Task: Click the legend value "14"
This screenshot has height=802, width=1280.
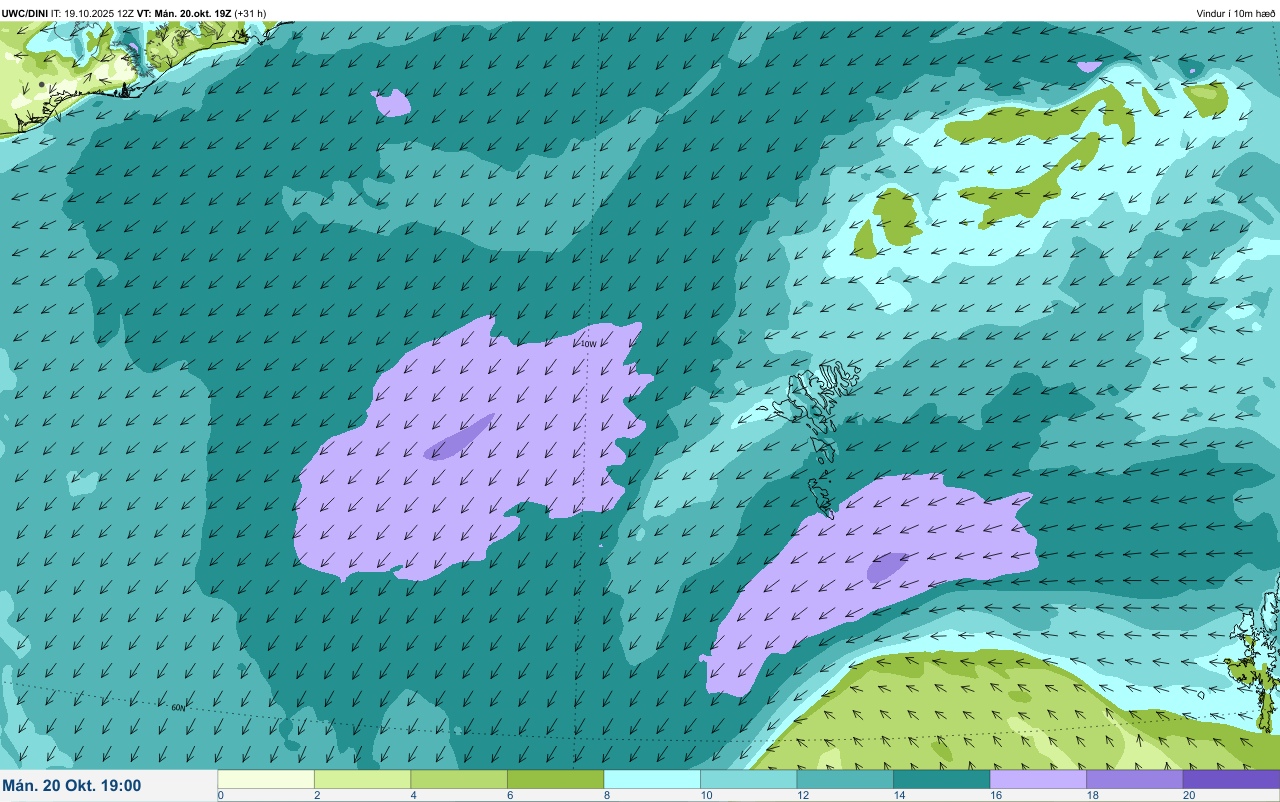Action: click(x=899, y=795)
